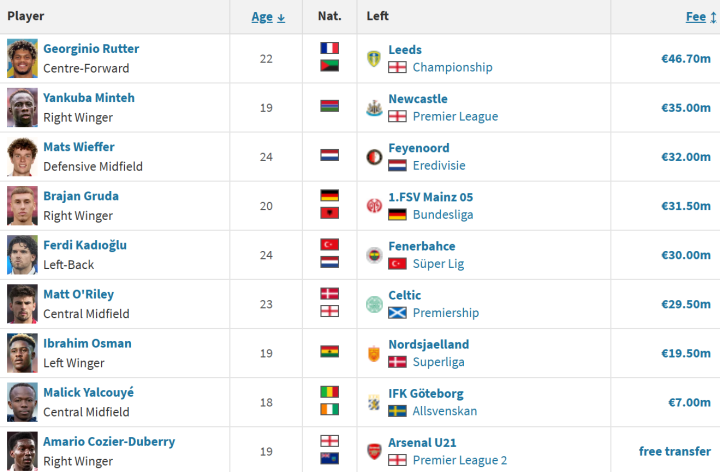This screenshot has height=472, width=720.
Task: Click Ferdi Kadıoğlu's portrait thumbnail
Action: point(22,254)
